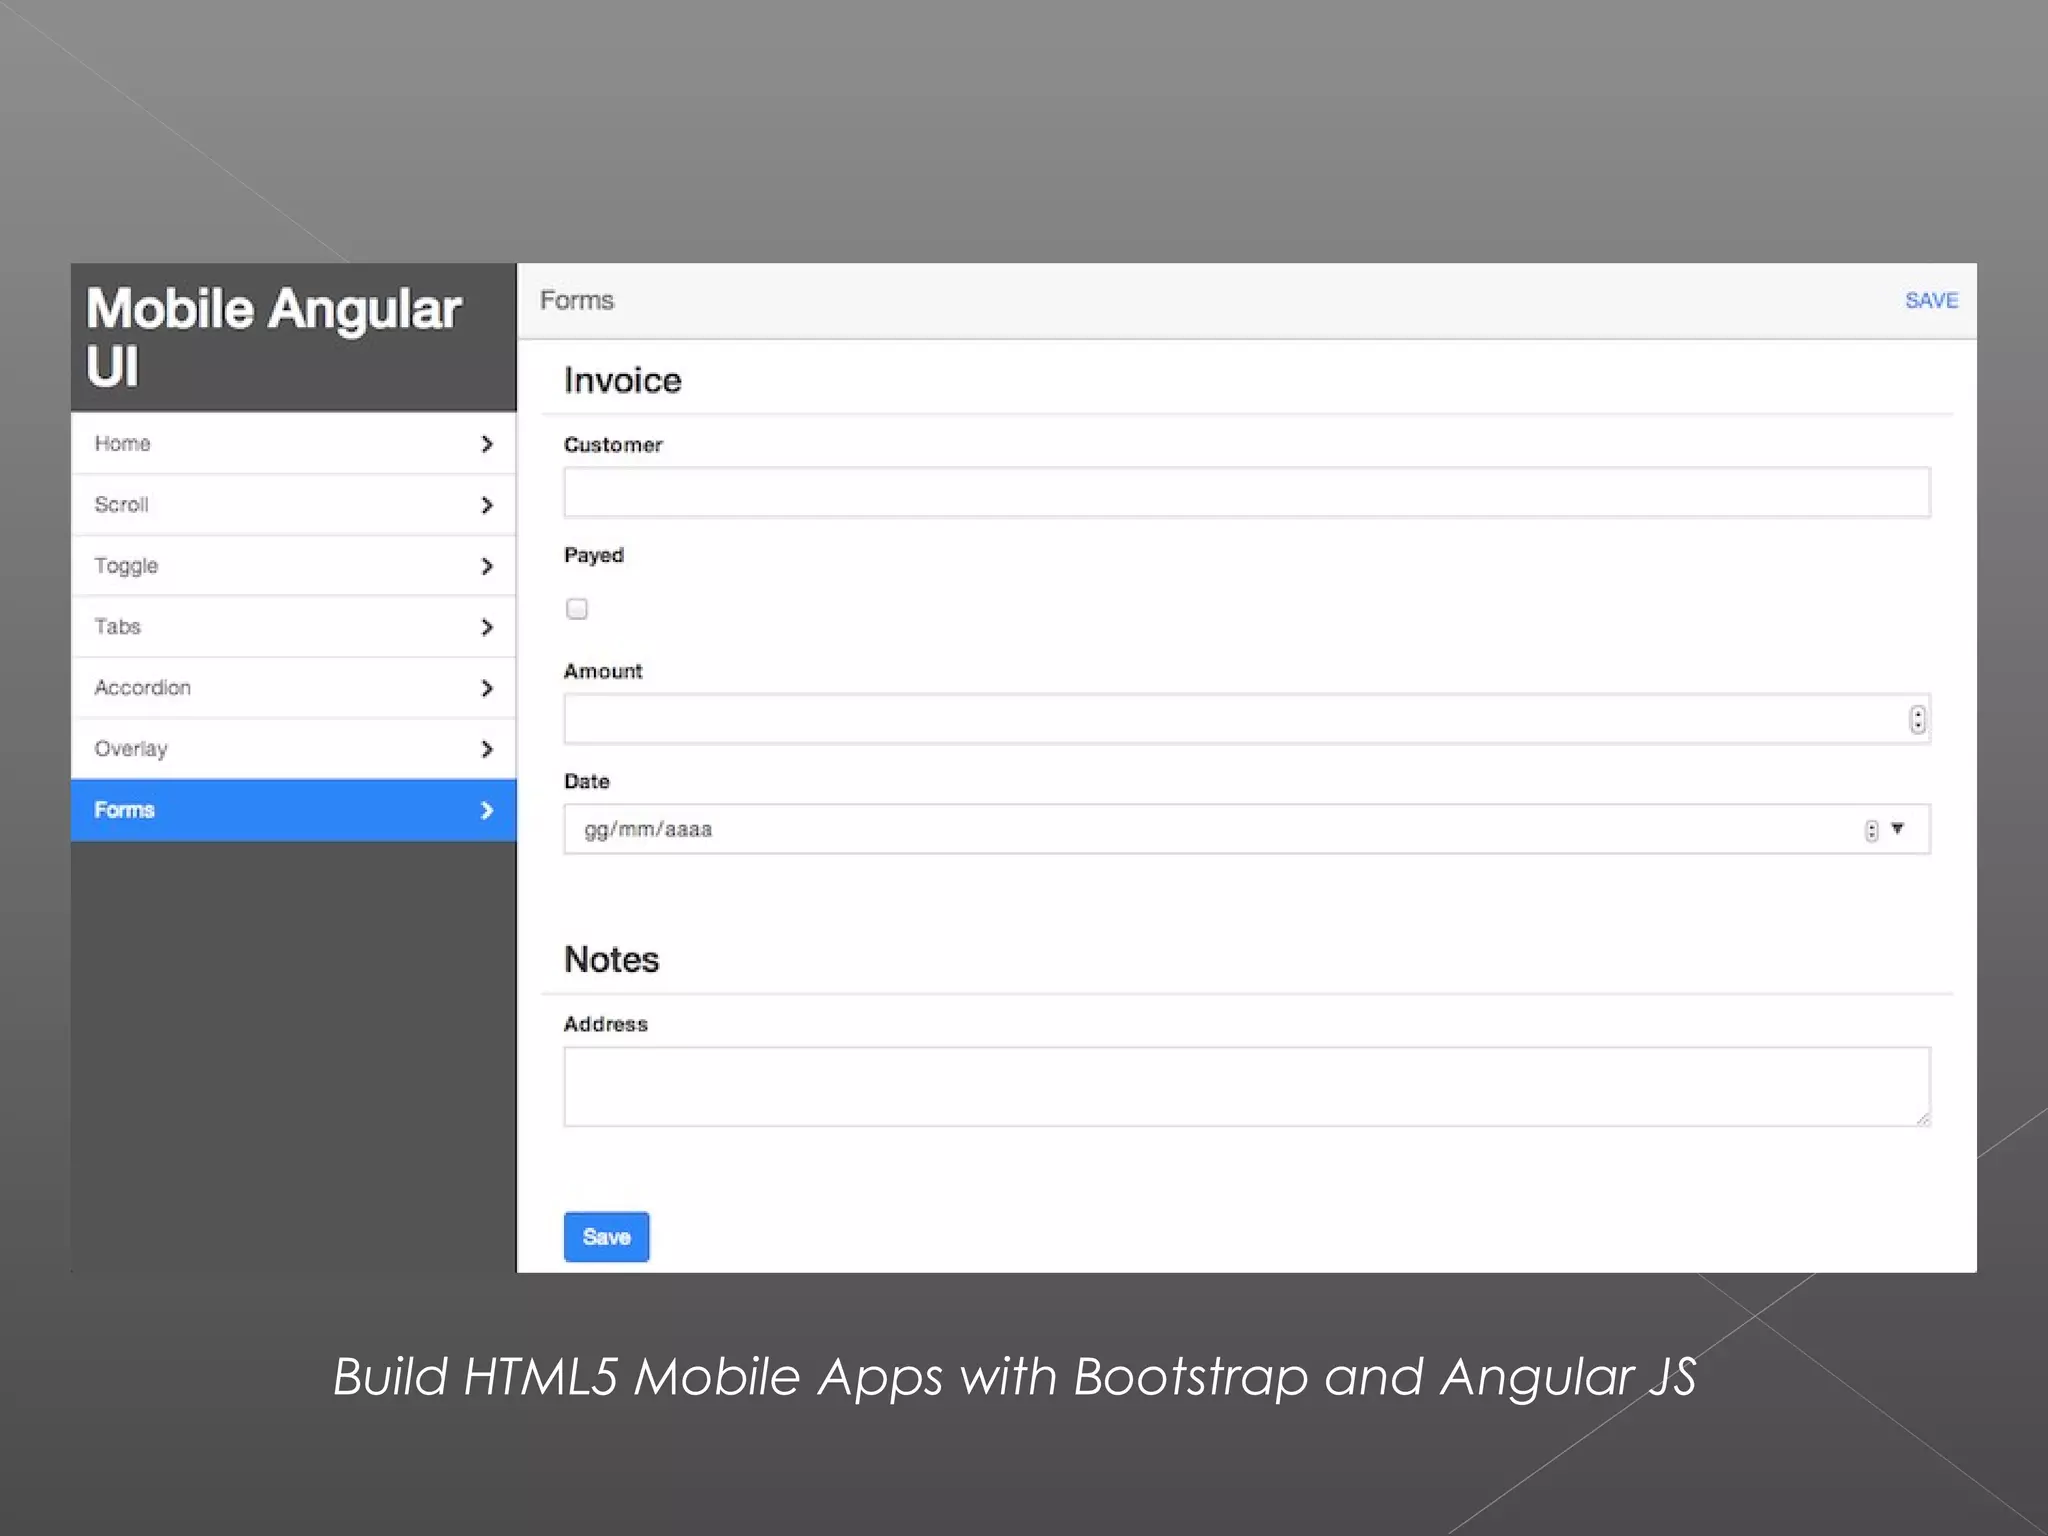This screenshot has height=1536, width=2048.
Task: Click the chevron icon beside Tabs
Action: (487, 627)
